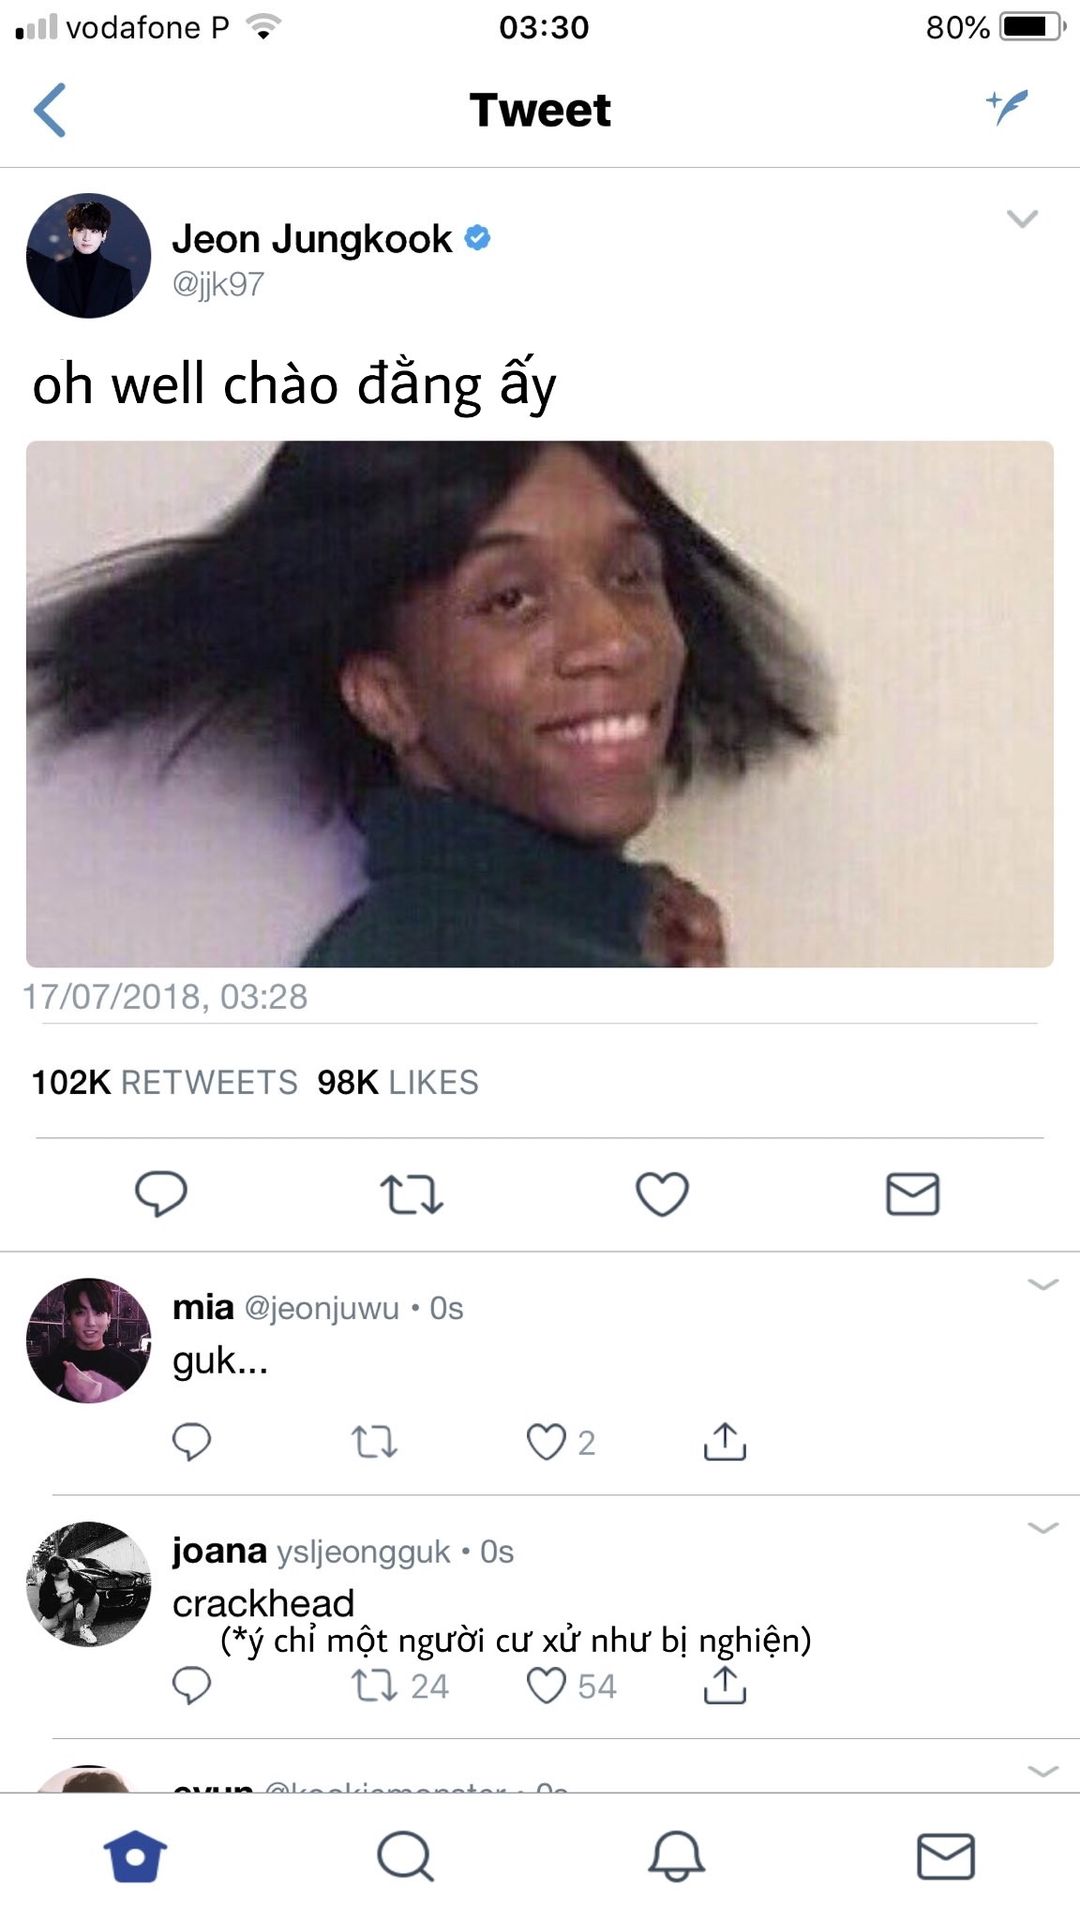Reply to Jeon Jungkook's tweet

pyautogui.click(x=161, y=1193)
